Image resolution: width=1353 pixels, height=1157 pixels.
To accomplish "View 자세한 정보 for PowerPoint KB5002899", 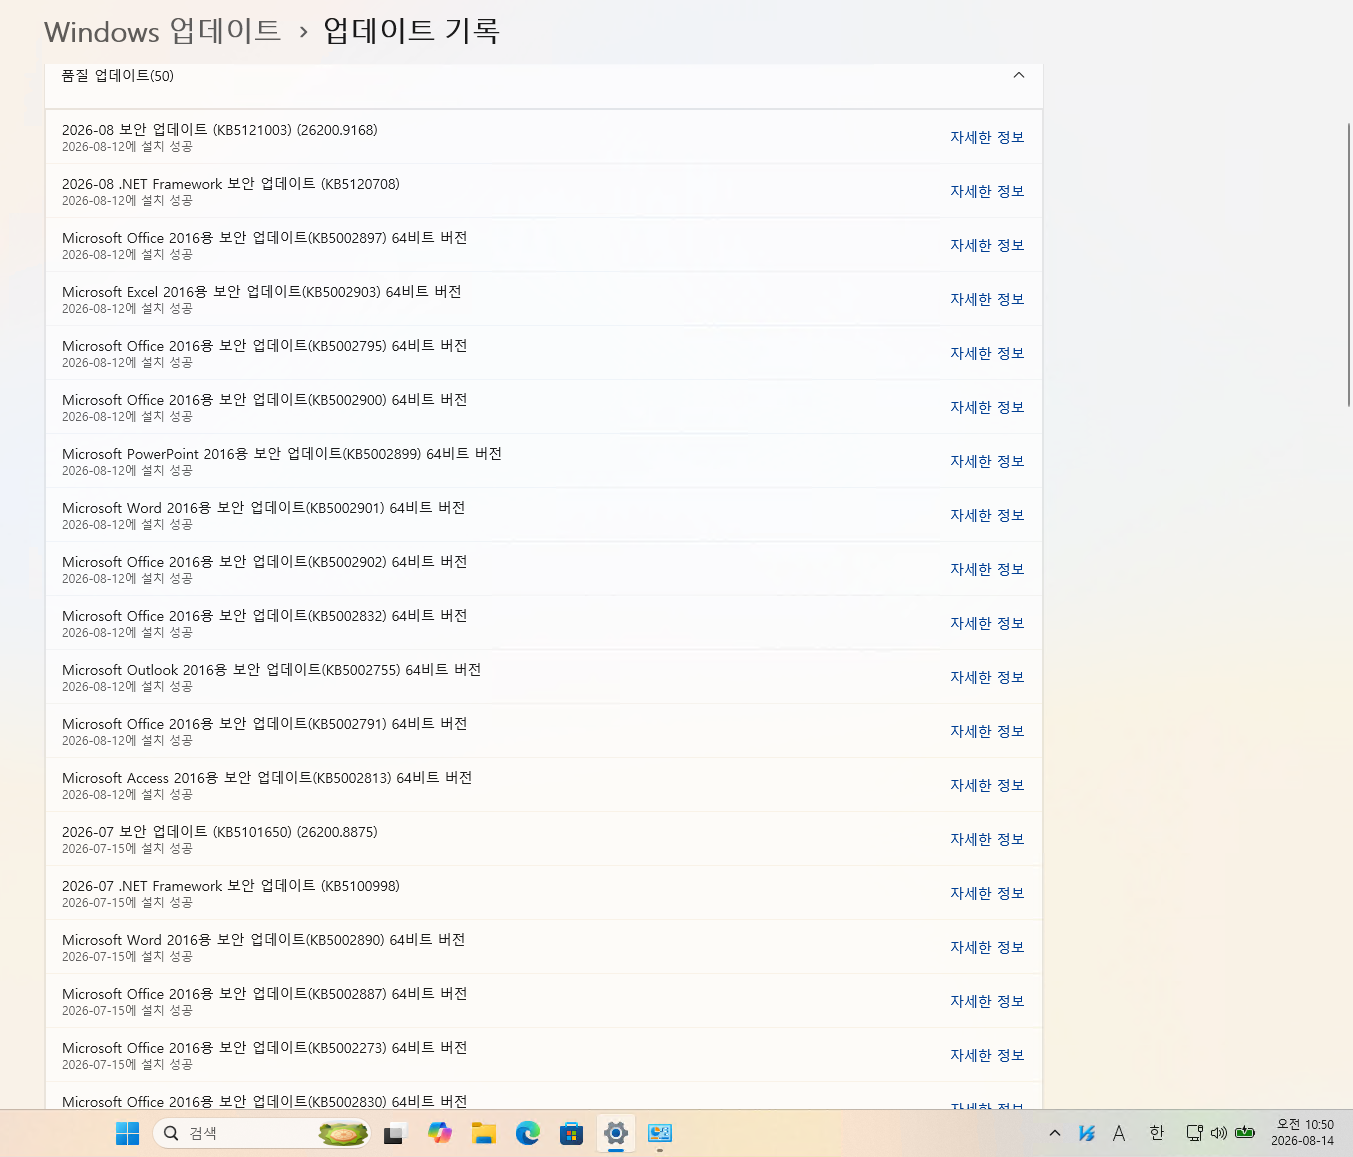I will (x=987, y=461).
